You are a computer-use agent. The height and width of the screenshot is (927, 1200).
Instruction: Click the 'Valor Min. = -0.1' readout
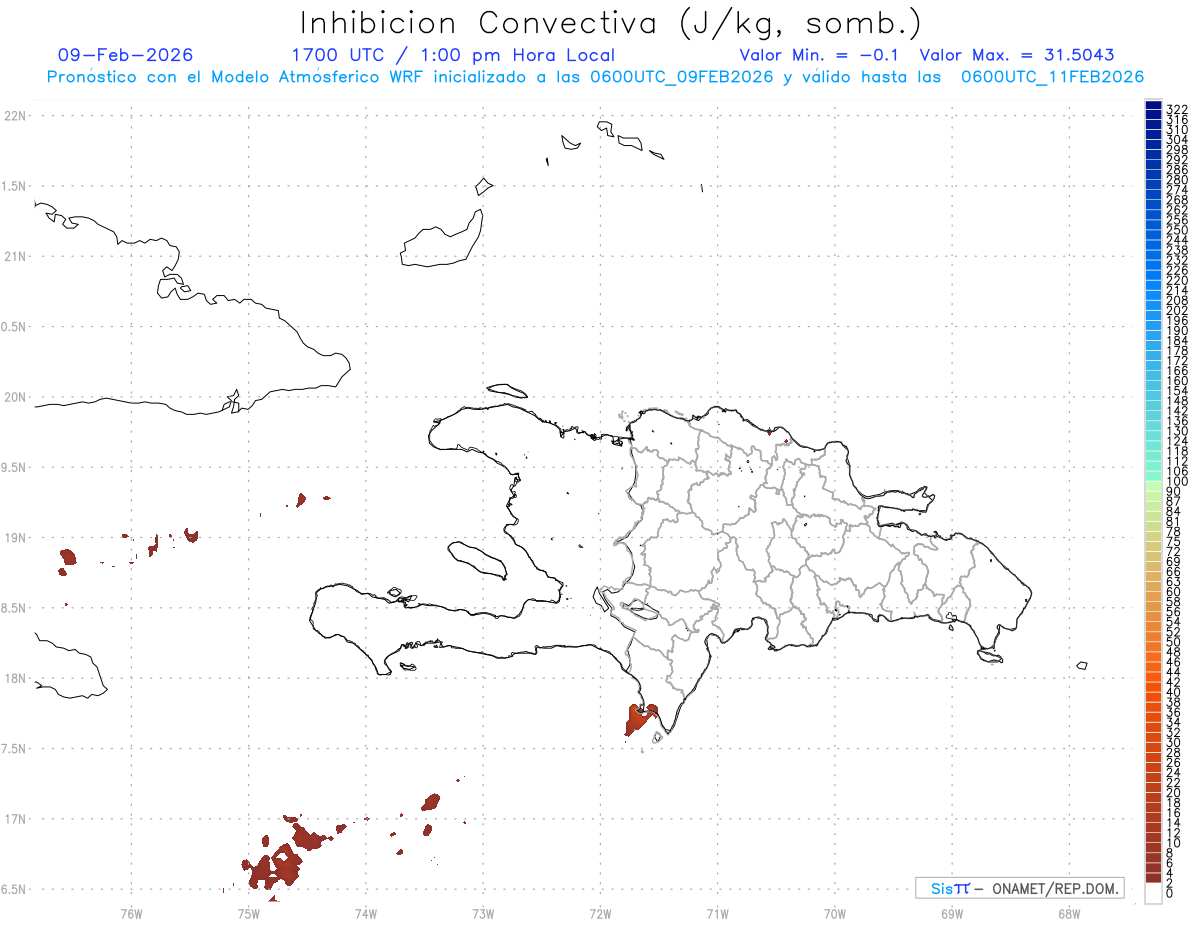(x=820, y=55)
